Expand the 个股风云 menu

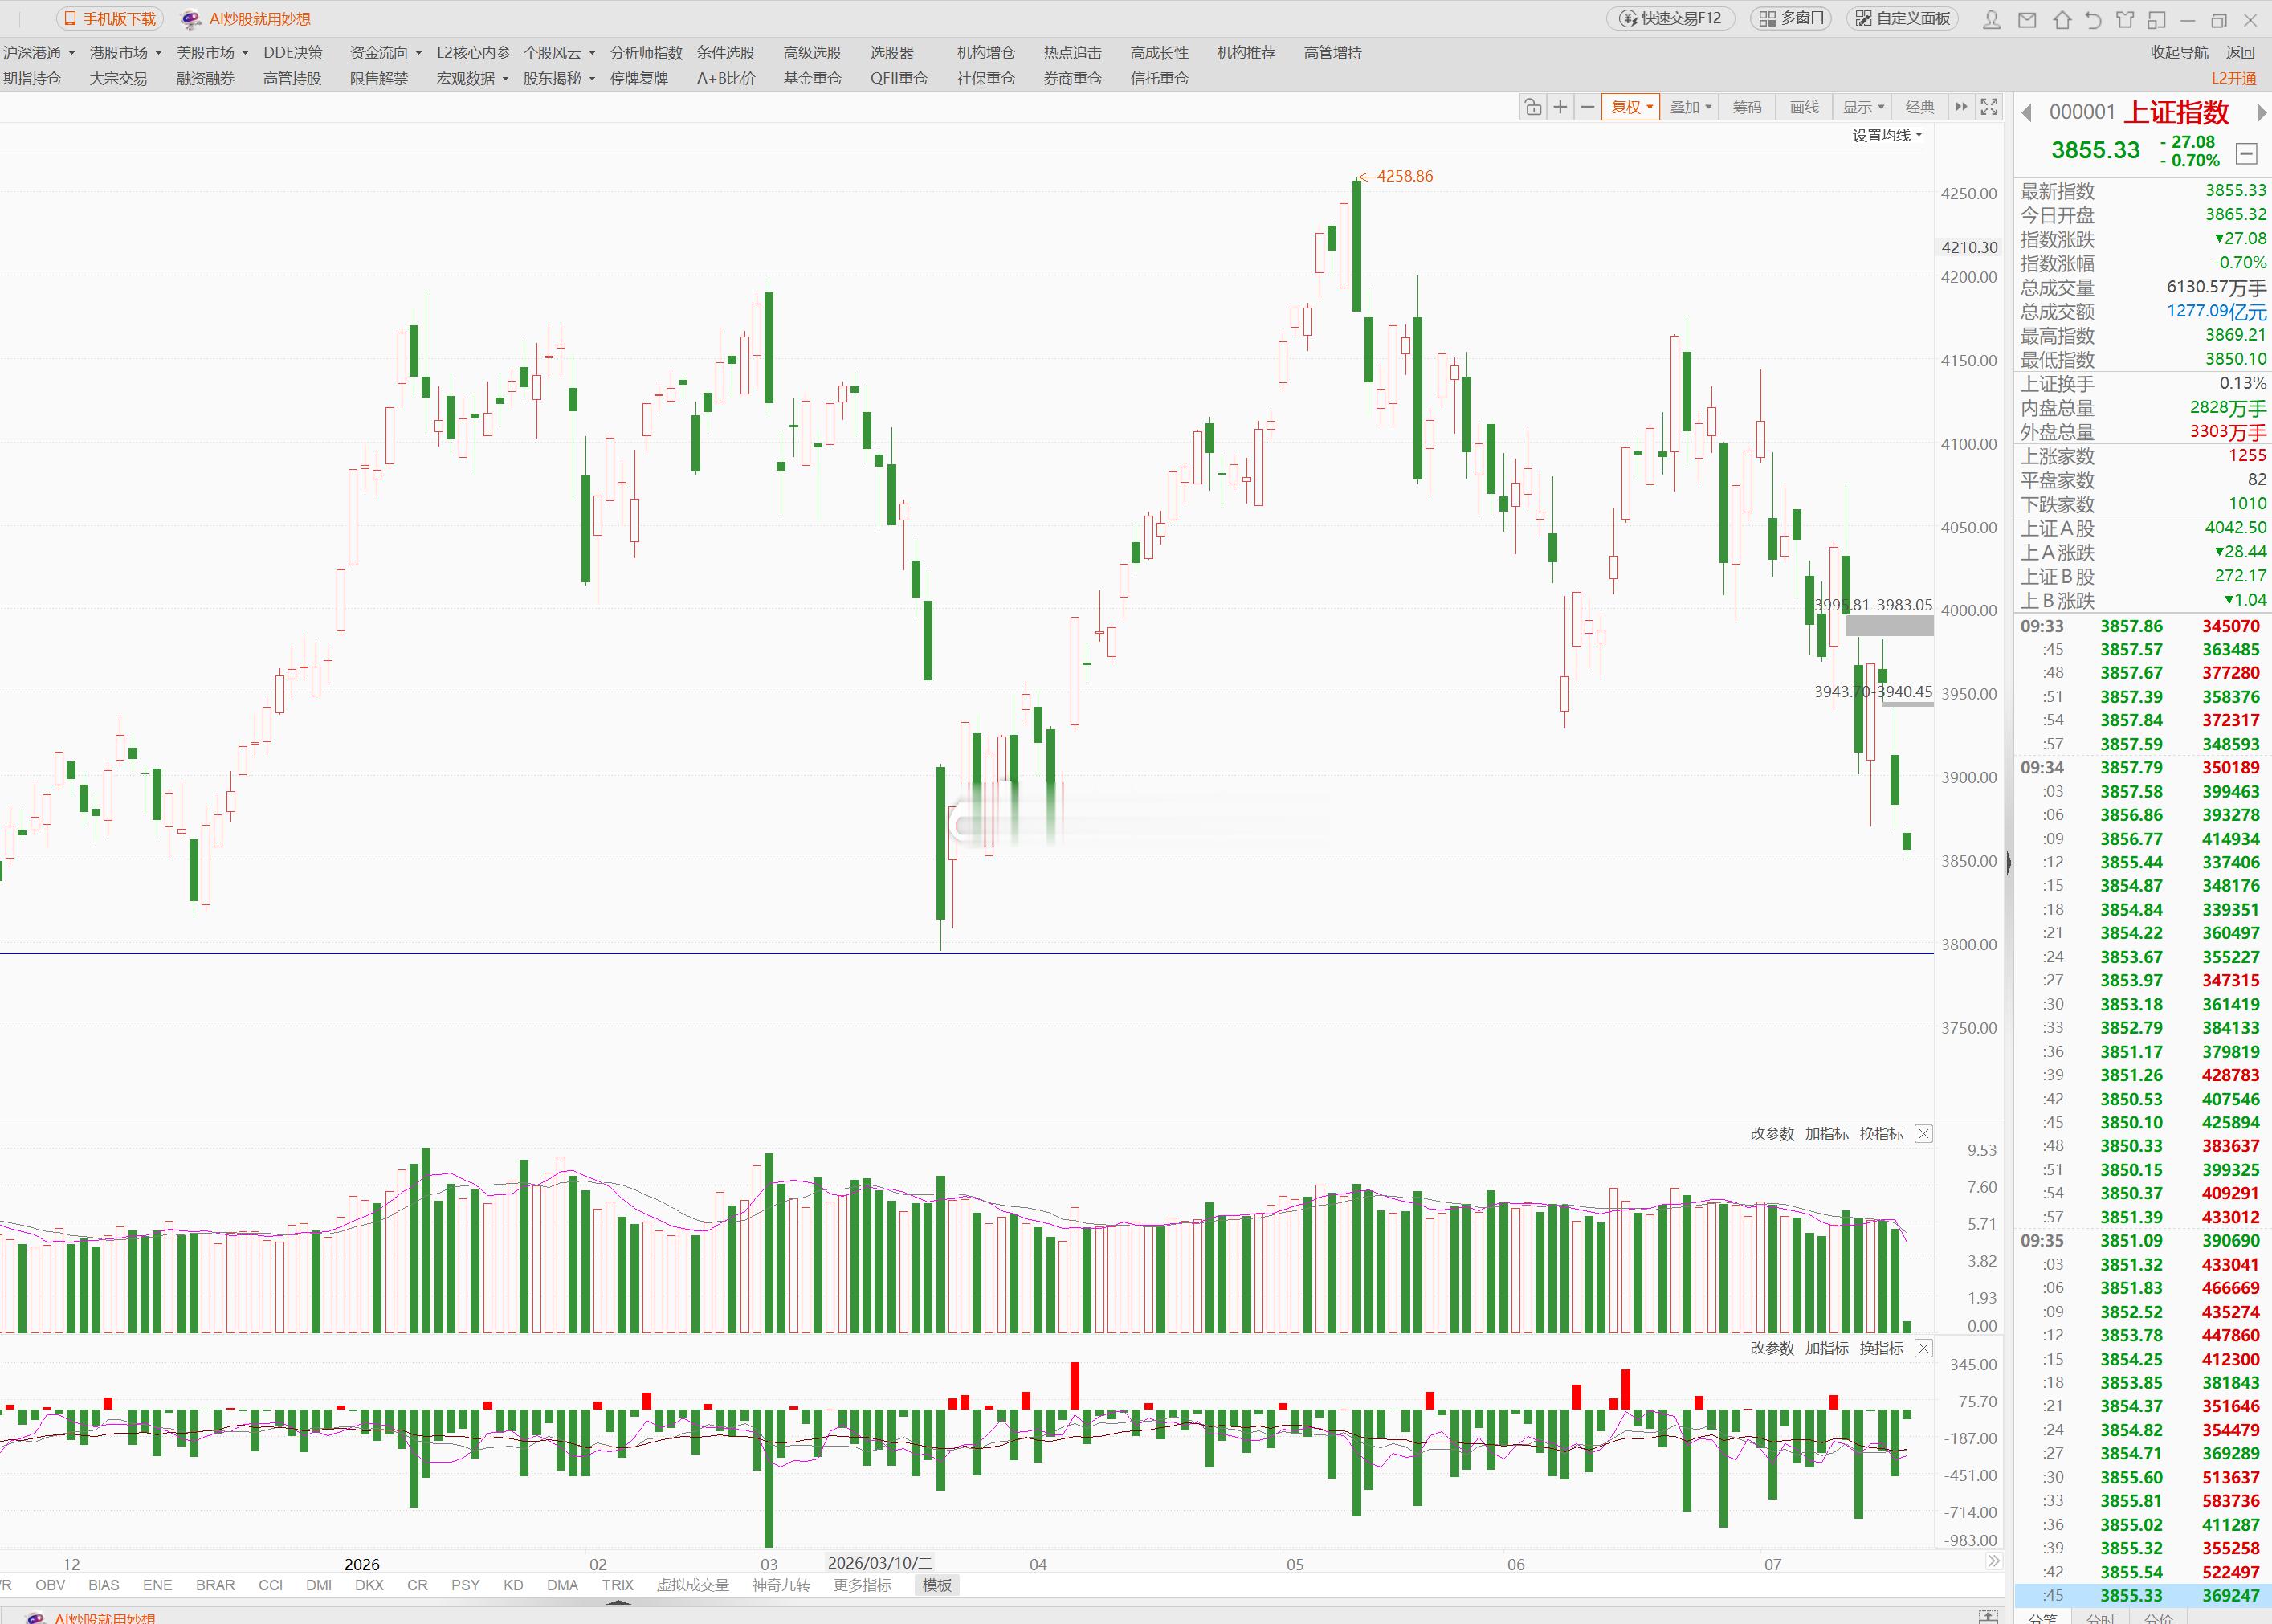click(559, 53)
